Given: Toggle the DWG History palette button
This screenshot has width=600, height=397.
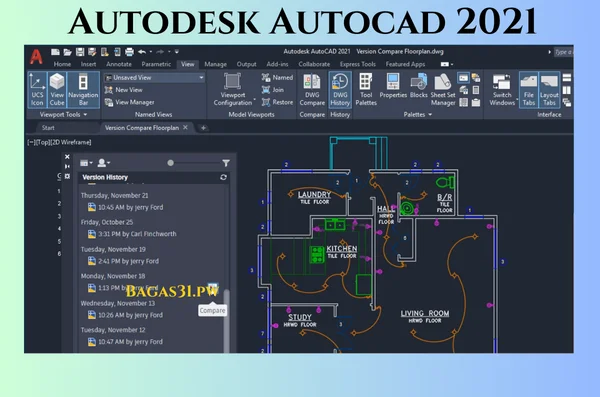Looking at the screenshot, I should (x=340, y=90).
